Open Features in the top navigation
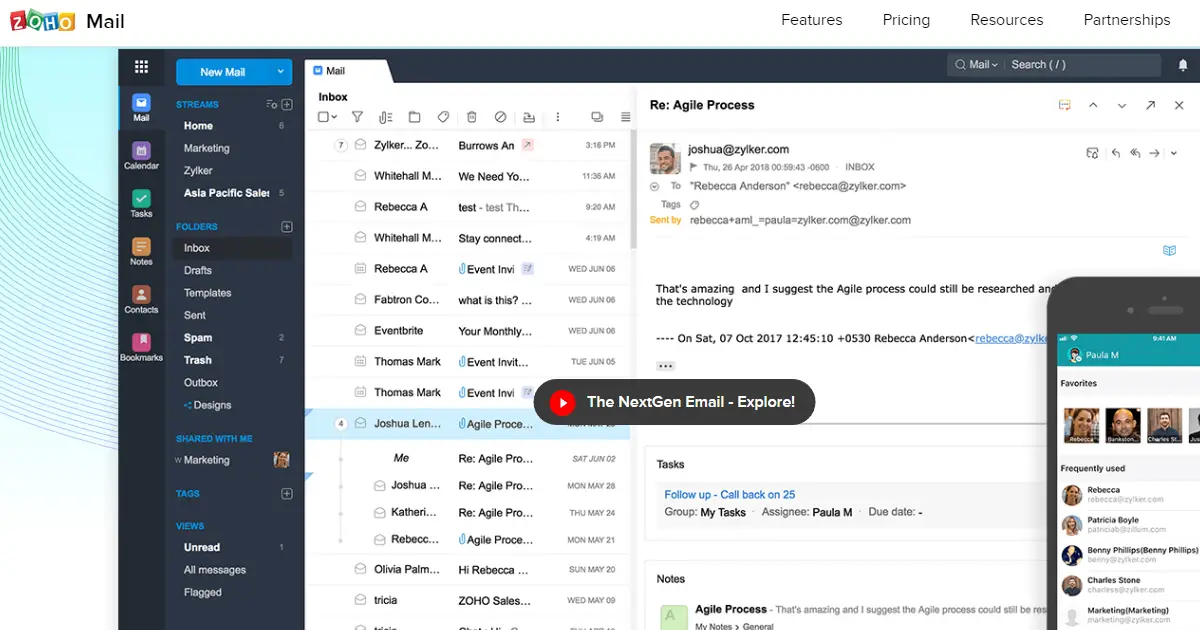1200x630 pixels. click(x=812, y=20)
